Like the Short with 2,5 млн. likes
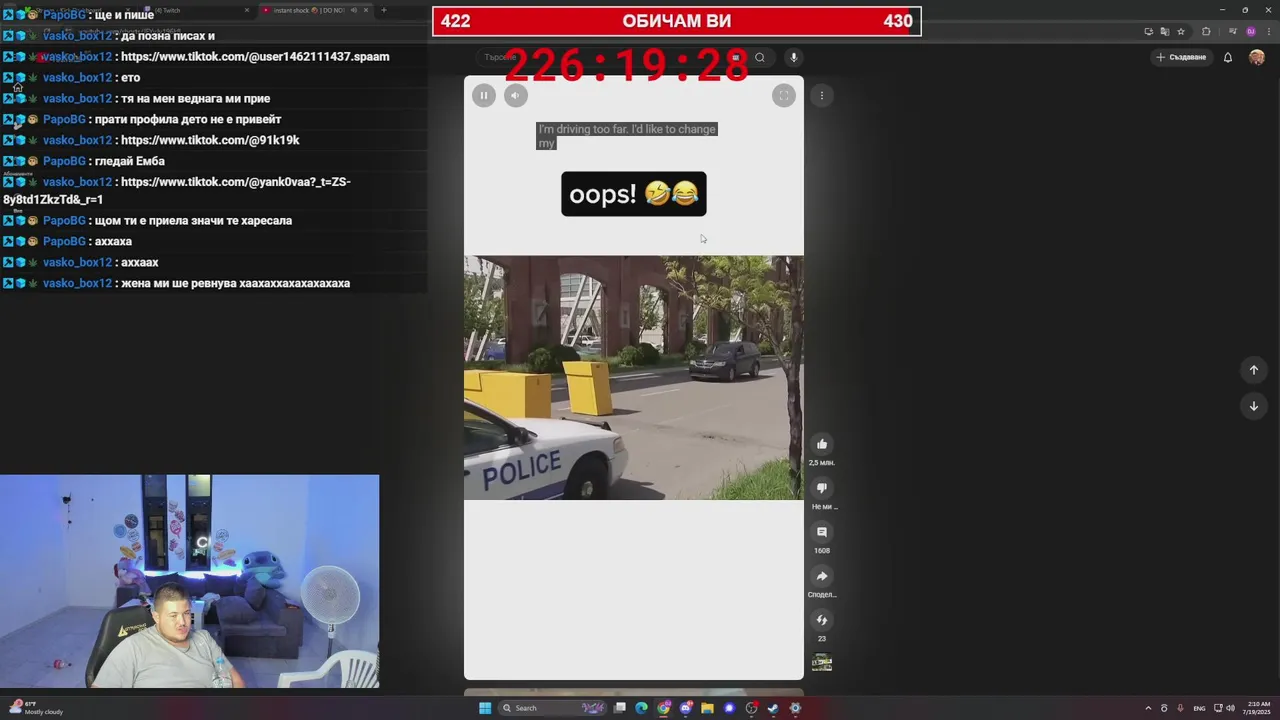The image size is (1280, 720). (x=822, y=444)
